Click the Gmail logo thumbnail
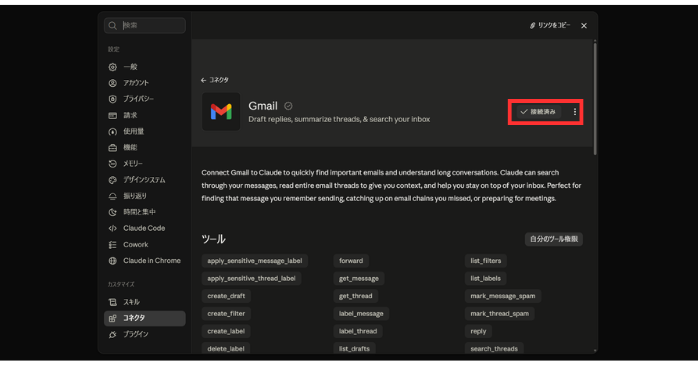Screen dimensions: 698x365 click(221, 112)
